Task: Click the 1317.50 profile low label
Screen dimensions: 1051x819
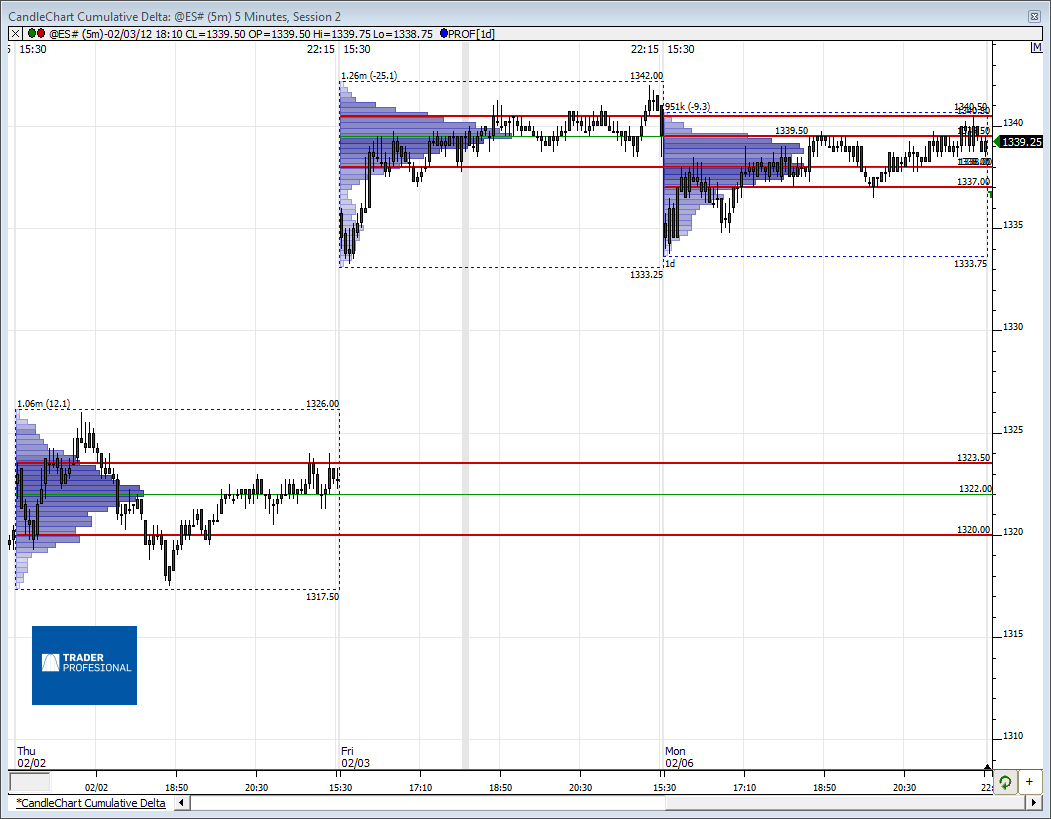Action: pos(322,596)
